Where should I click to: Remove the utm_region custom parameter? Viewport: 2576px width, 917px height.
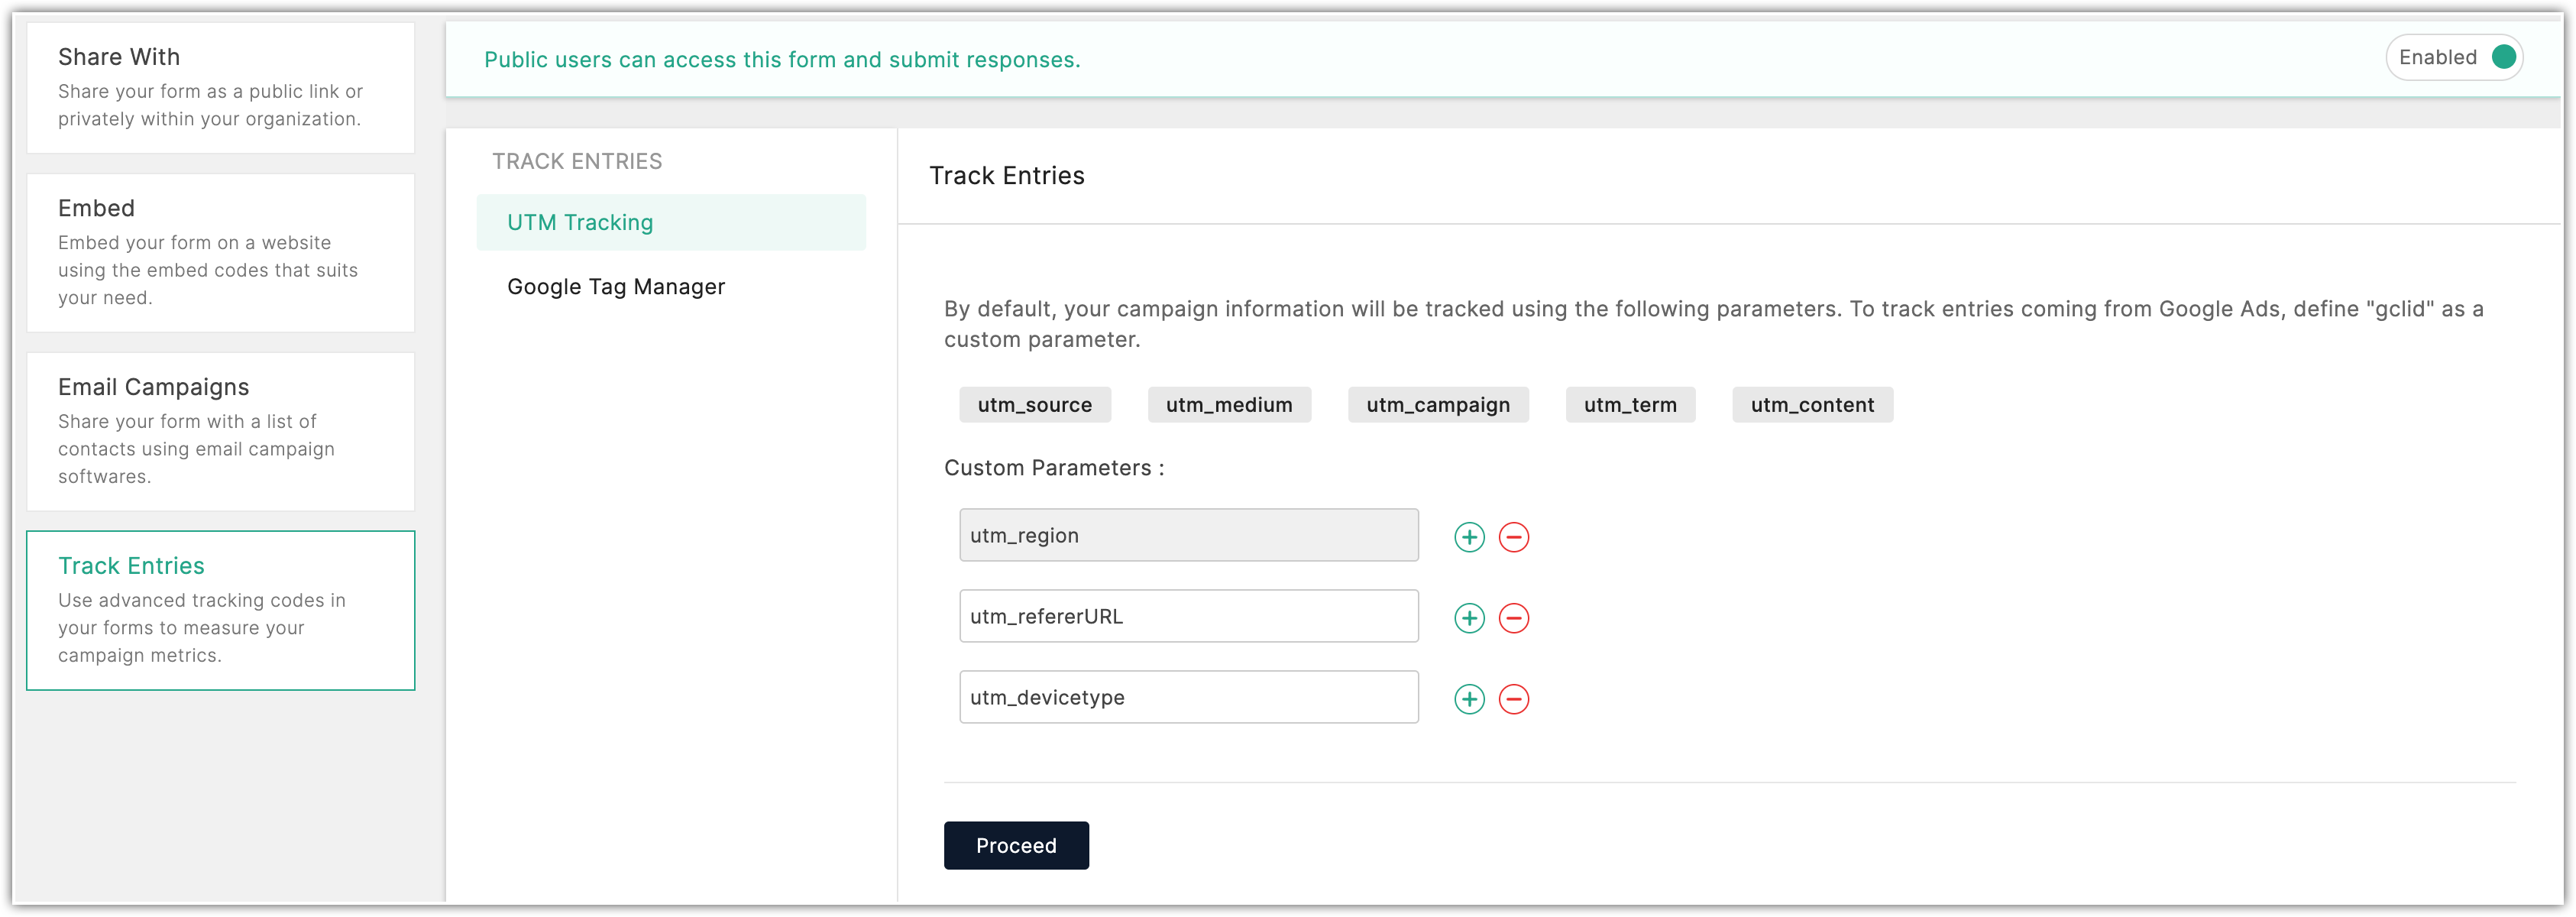click(1514, 537)
